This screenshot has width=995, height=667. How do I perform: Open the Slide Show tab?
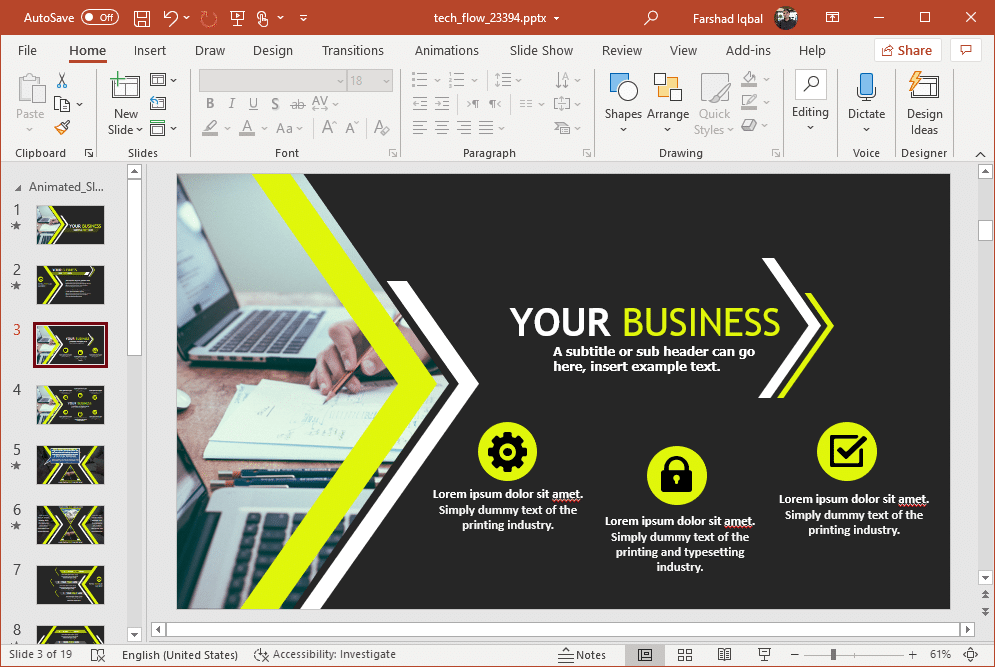[541, 51]
